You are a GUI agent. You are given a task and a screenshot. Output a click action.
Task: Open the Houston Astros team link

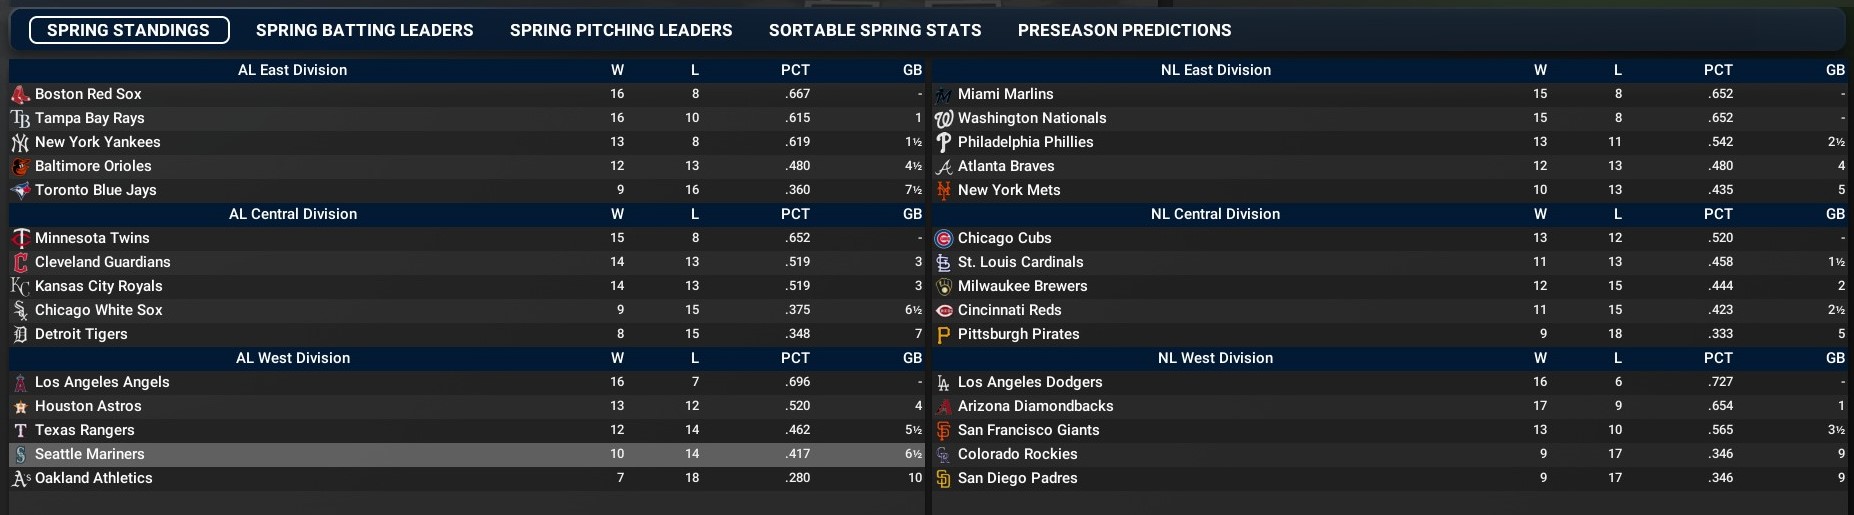[x=88, y=406]
